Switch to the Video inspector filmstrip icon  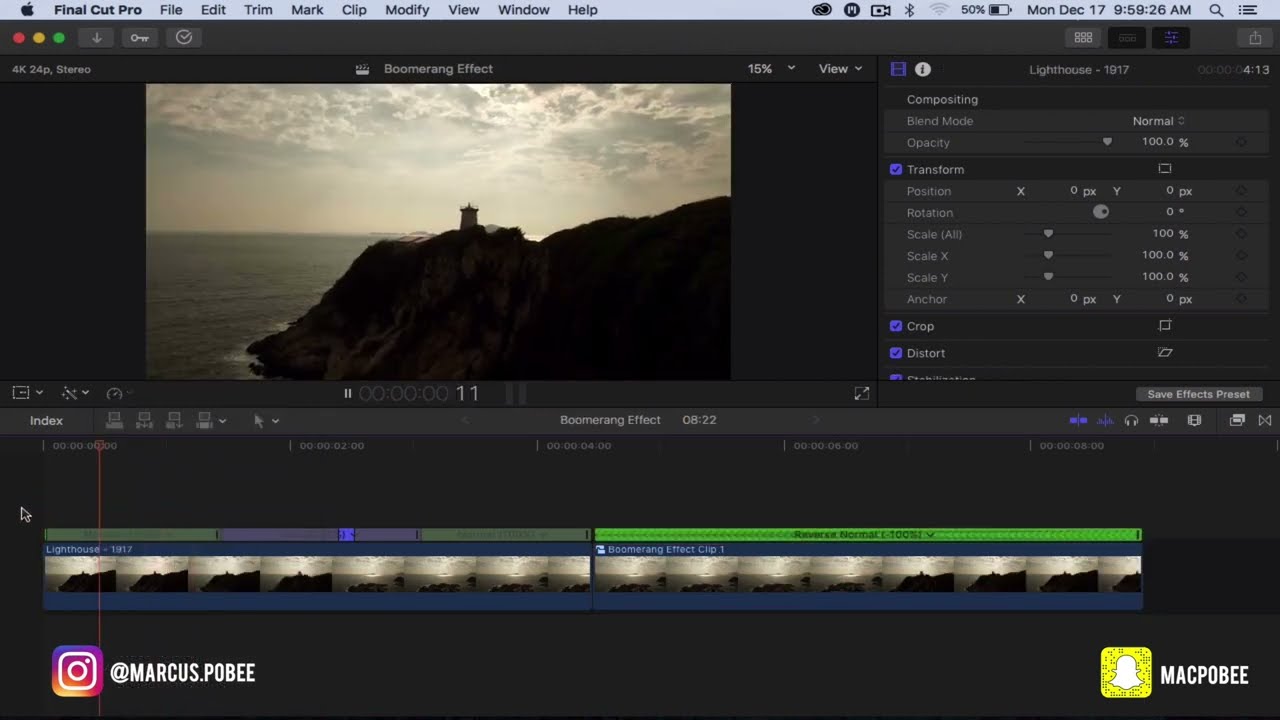898,69
